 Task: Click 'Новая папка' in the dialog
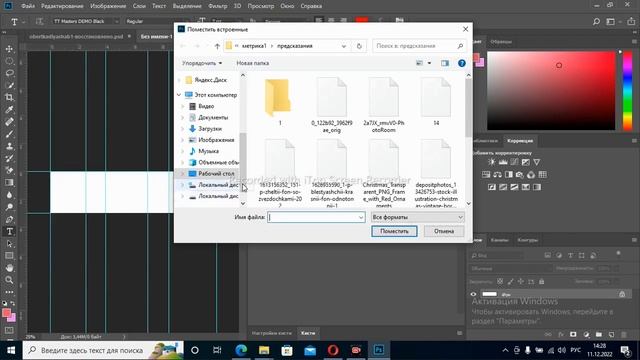tap(253, 63)
